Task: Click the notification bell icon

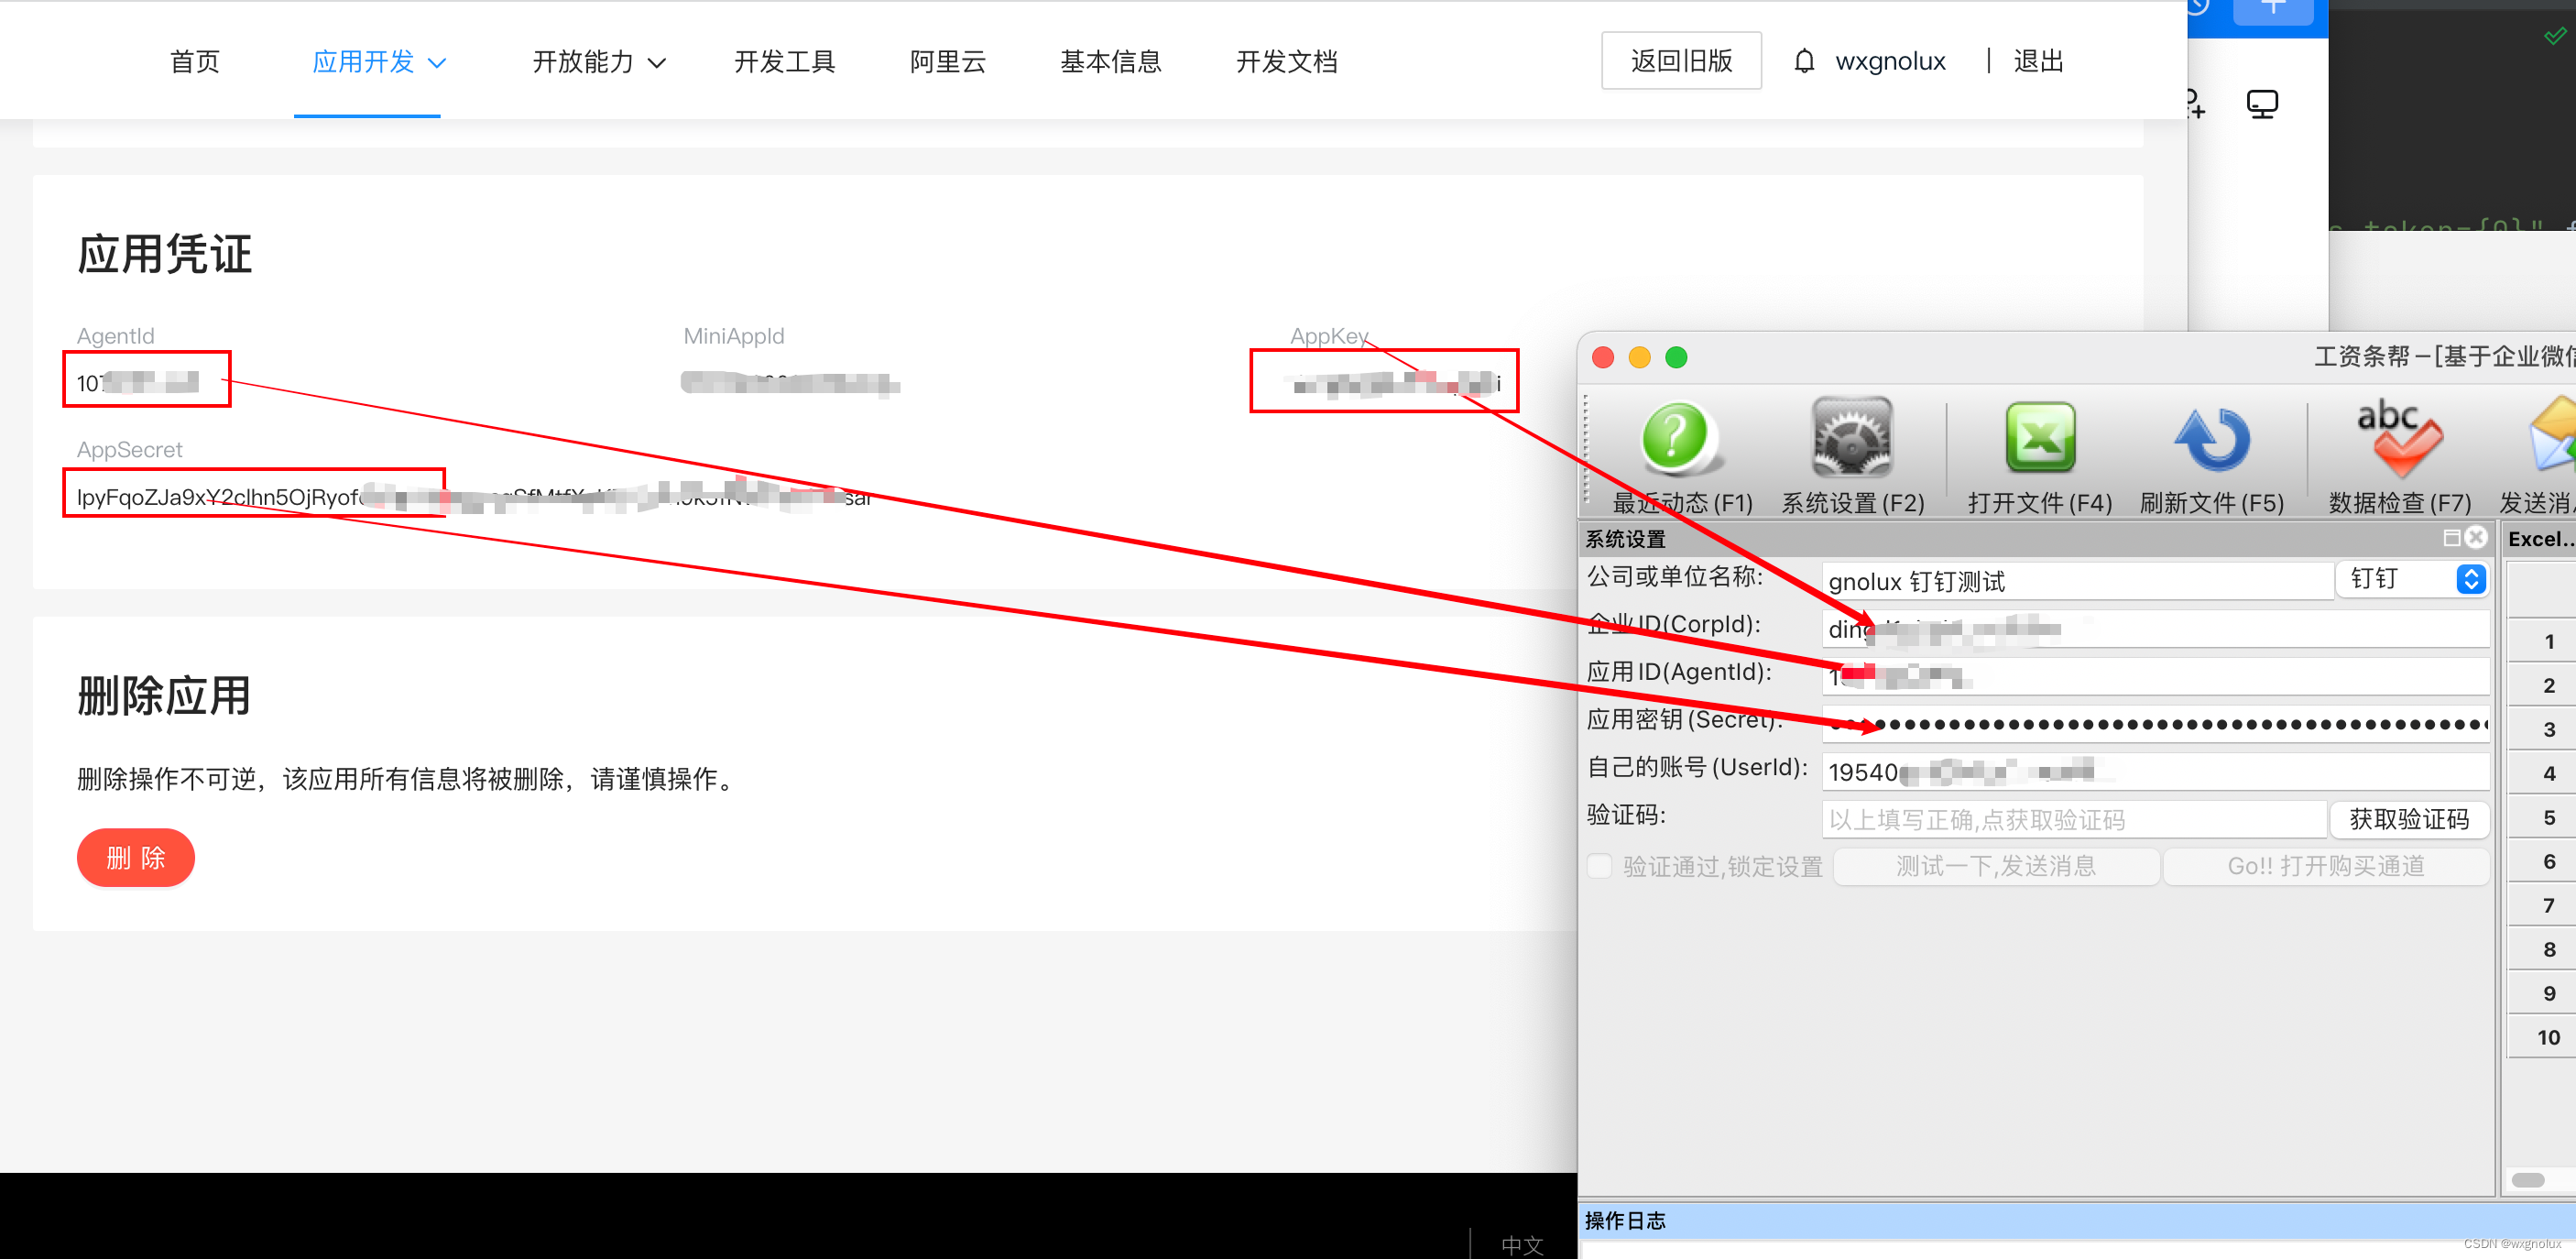Action: [1803, 62]
